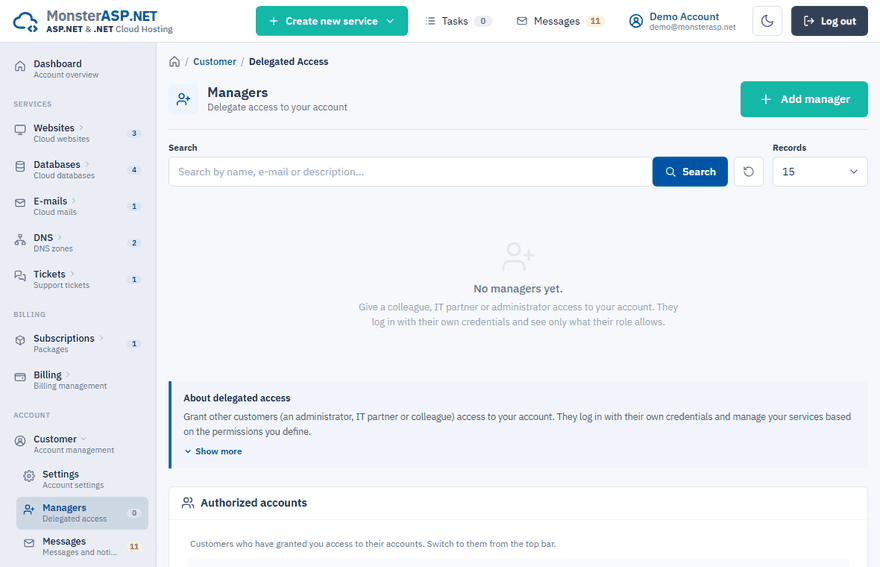
Task: Expand the DNS chevron
Action: click(59, 237)
